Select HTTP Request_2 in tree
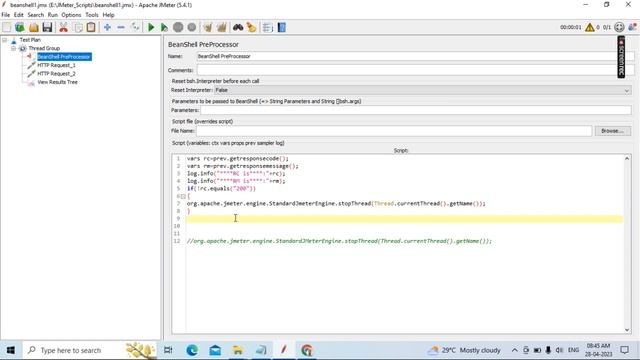The height and width of the screenshot is (360, 640). (x=56, y=74)
